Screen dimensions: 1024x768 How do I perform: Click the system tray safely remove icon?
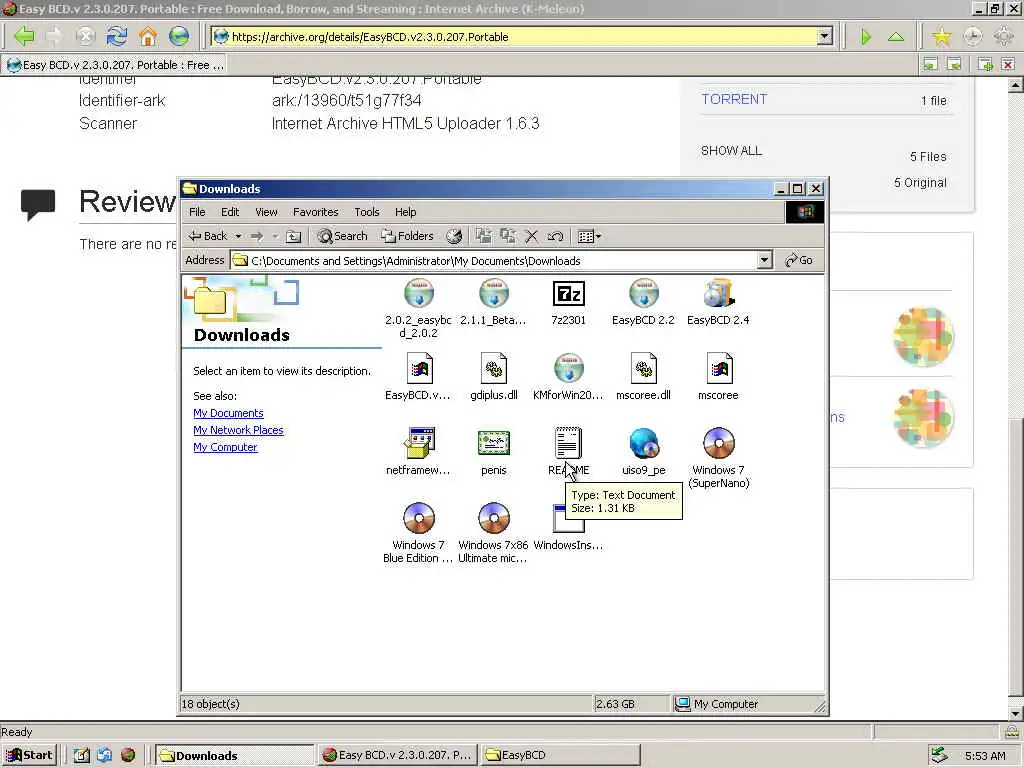(x=939, y=756)
